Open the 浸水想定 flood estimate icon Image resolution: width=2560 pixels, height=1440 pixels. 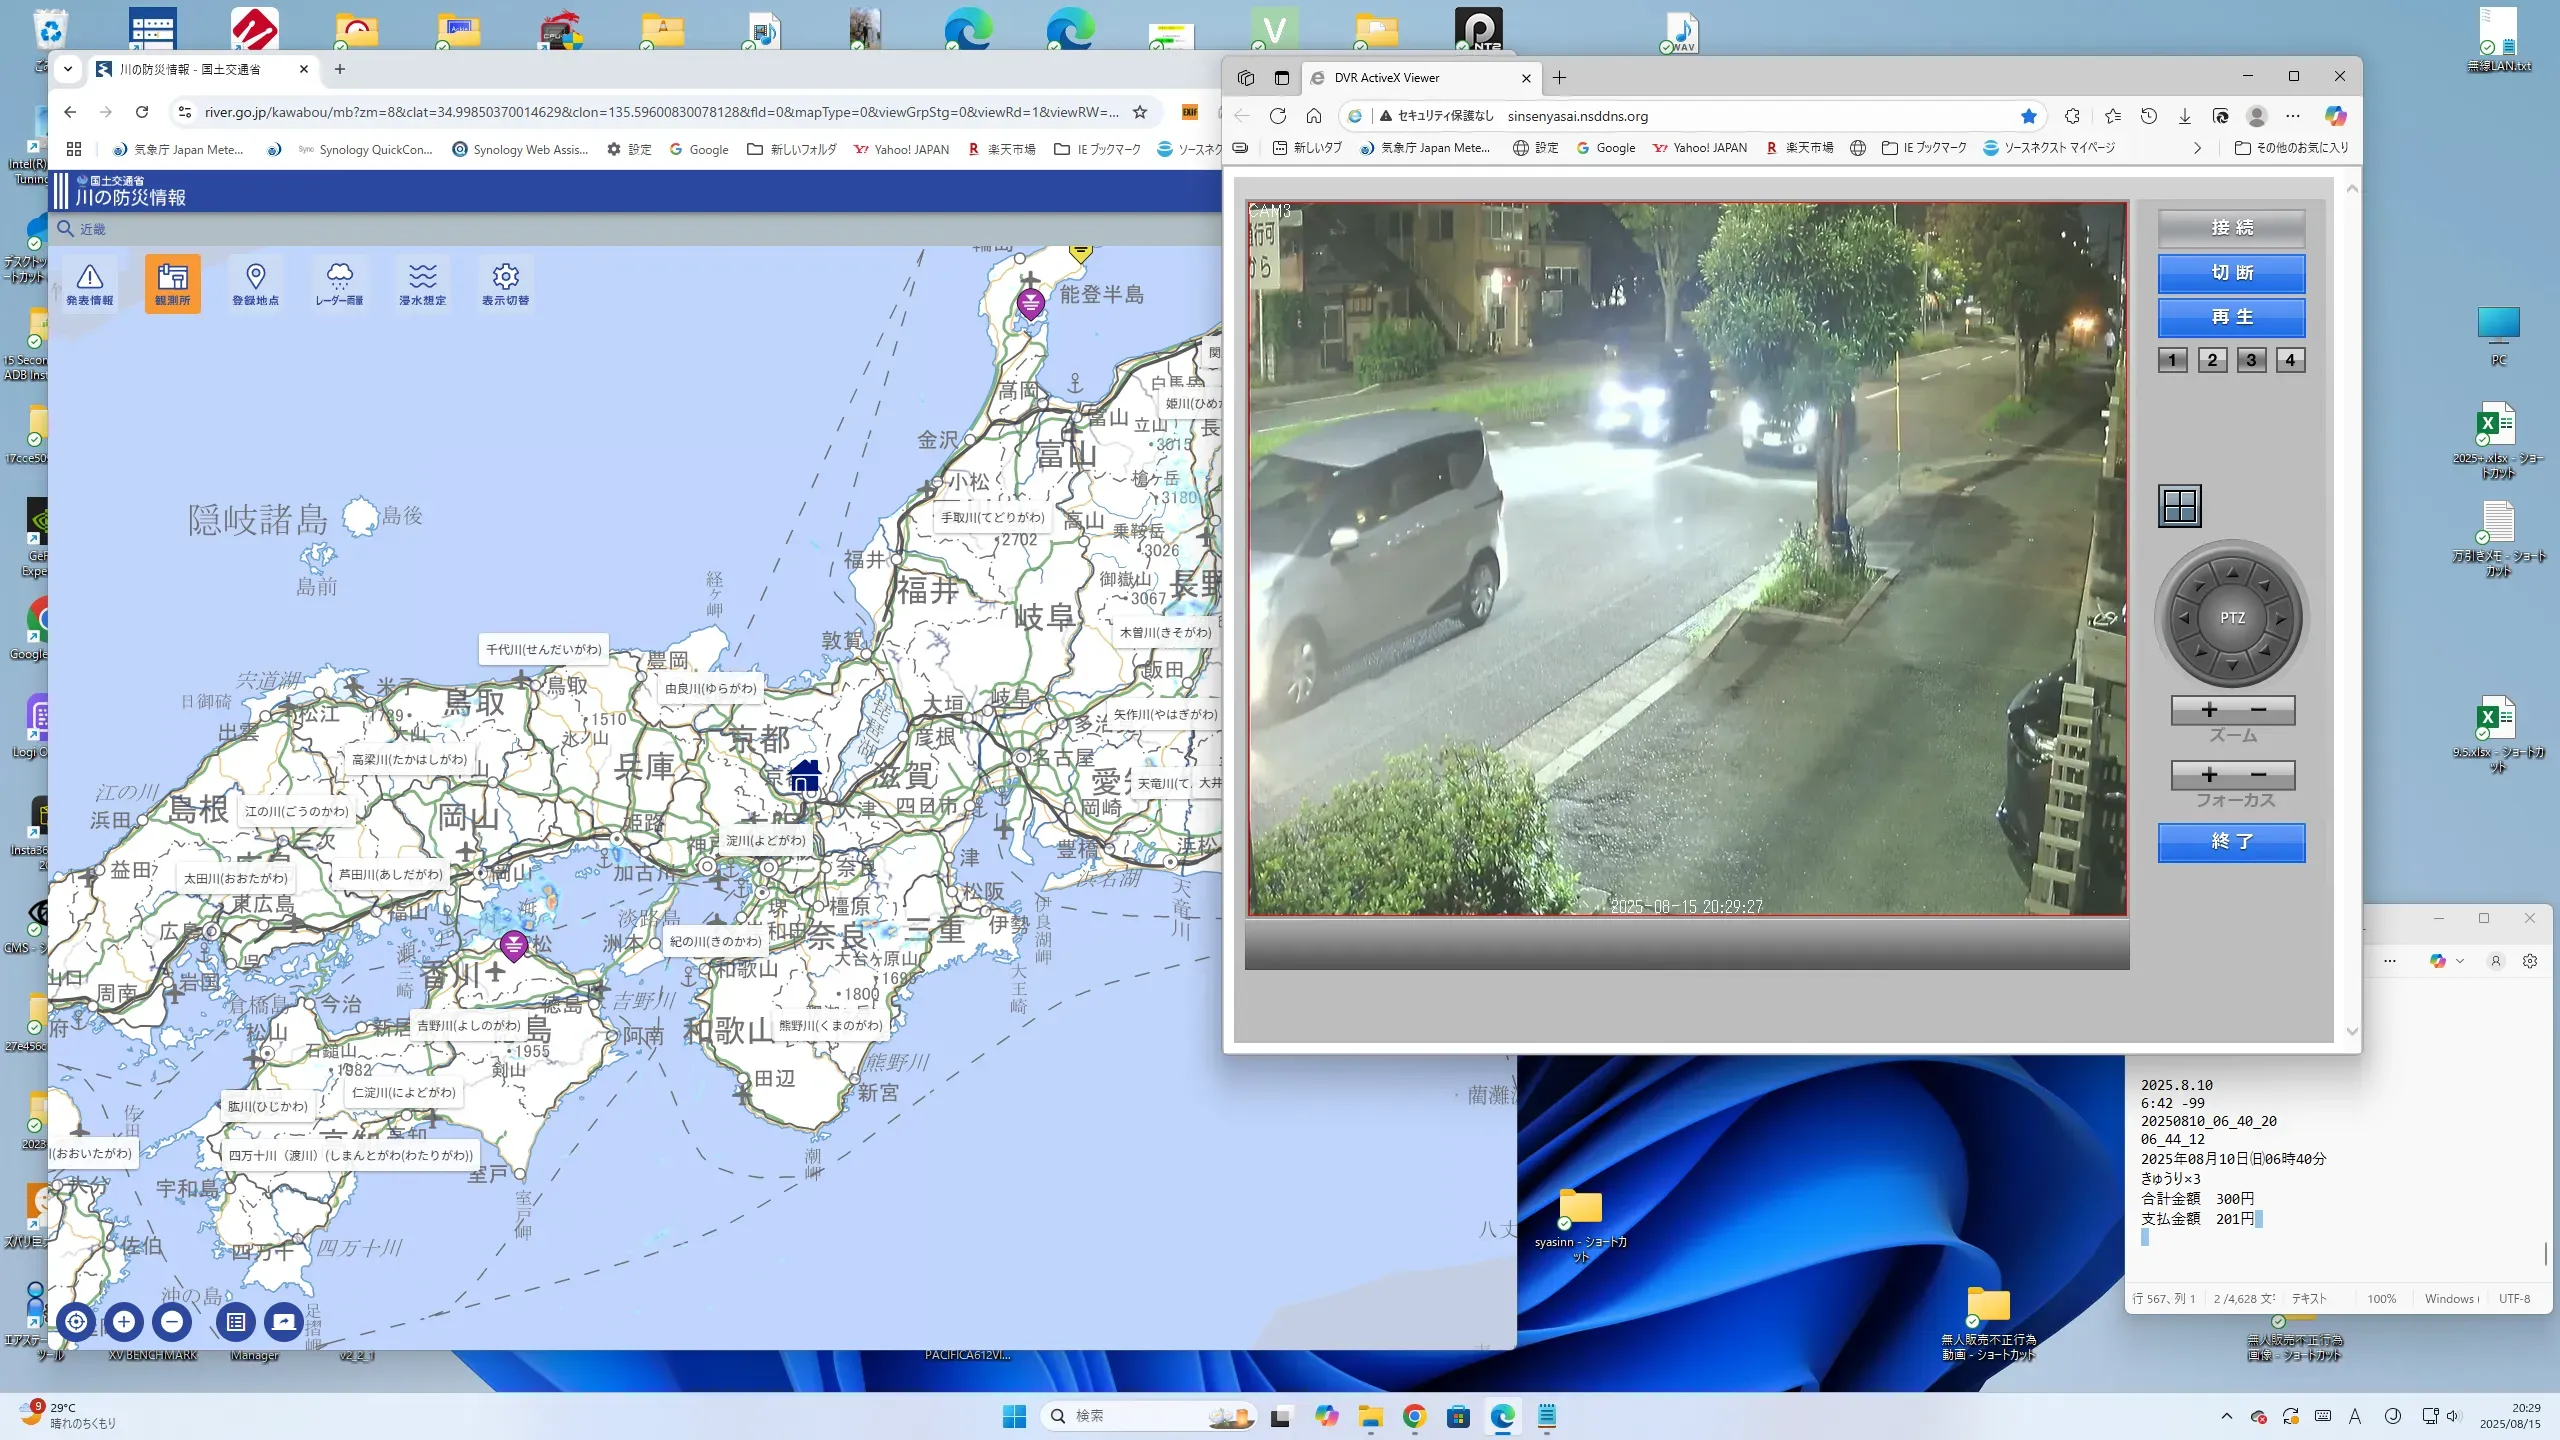point(422,284)
